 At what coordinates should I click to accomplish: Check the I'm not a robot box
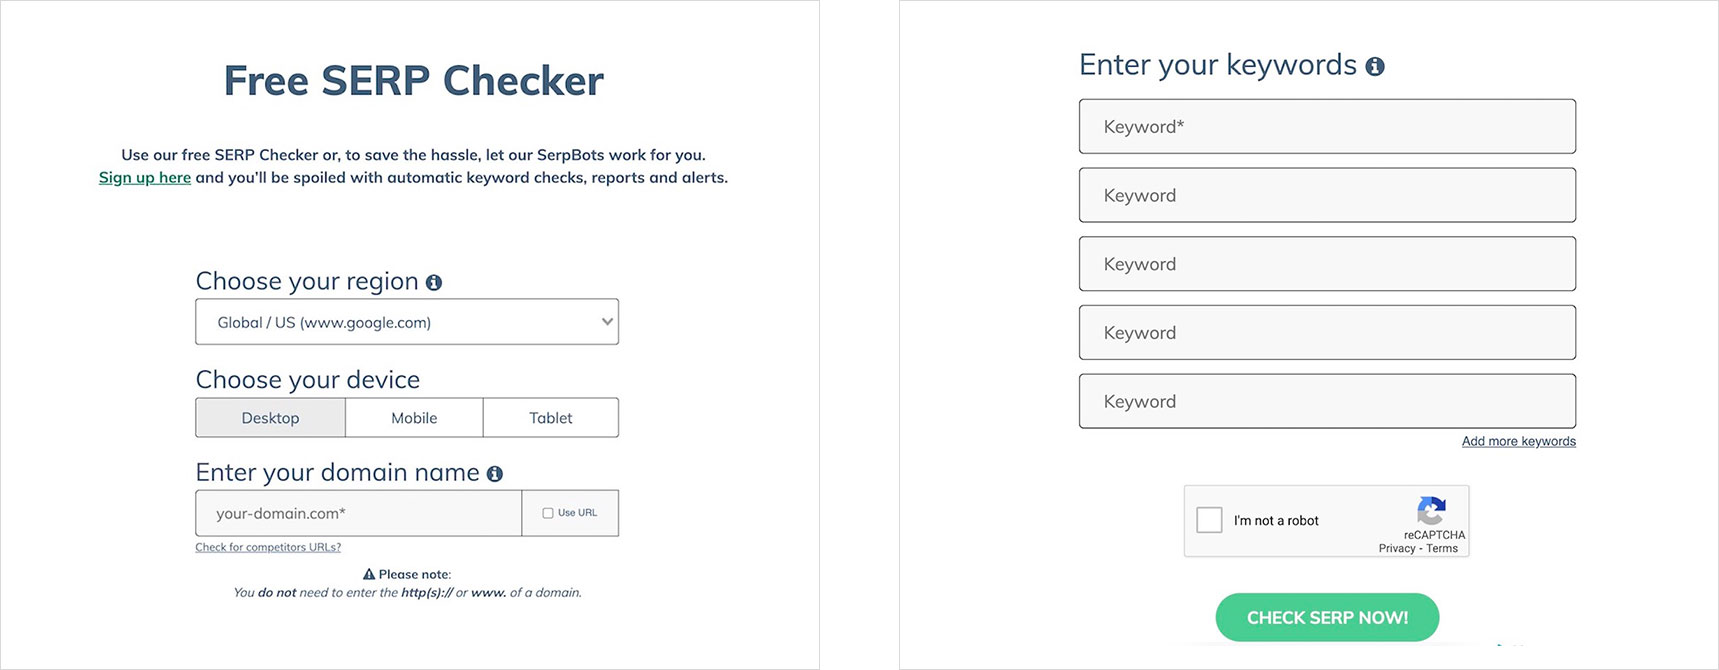click(x=1210, y=520)
